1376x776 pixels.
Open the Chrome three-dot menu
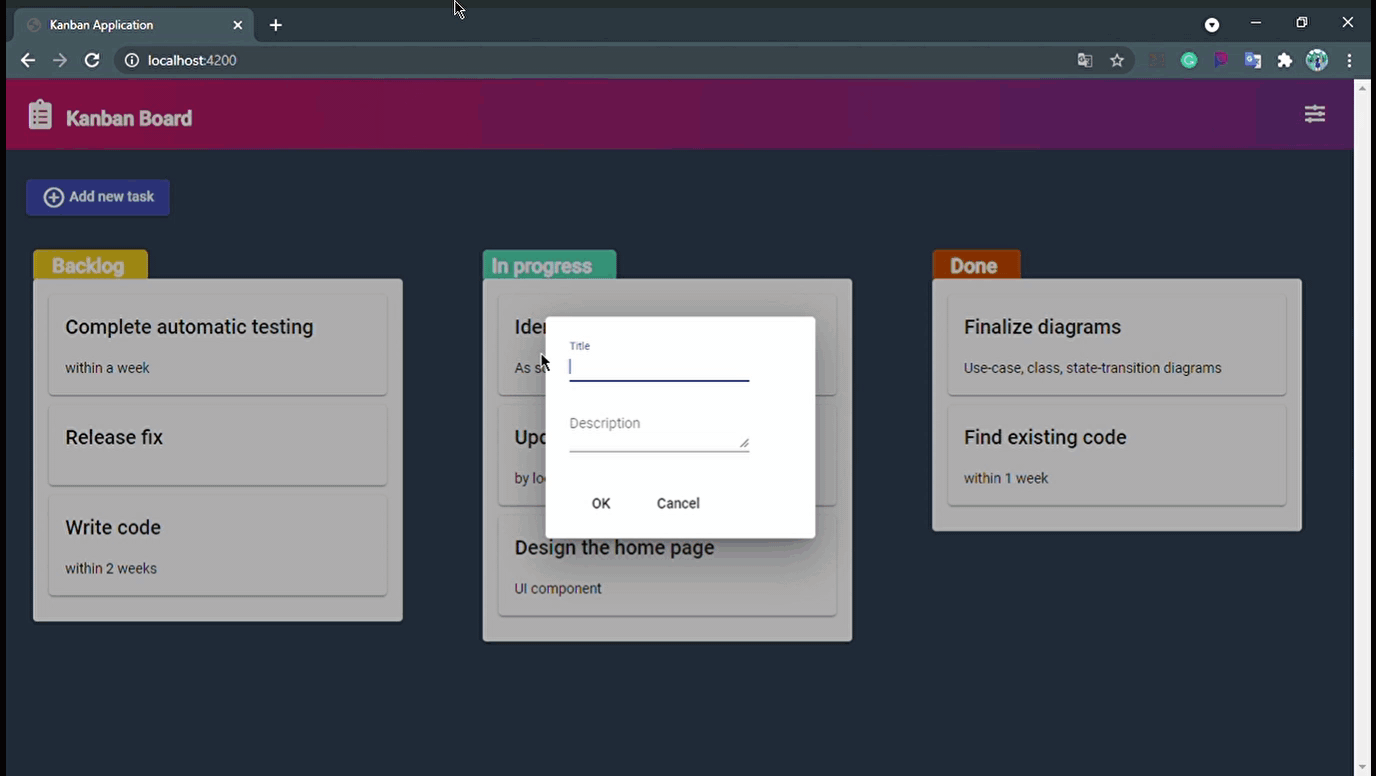pyautogui.click(x=1349, y=60)
